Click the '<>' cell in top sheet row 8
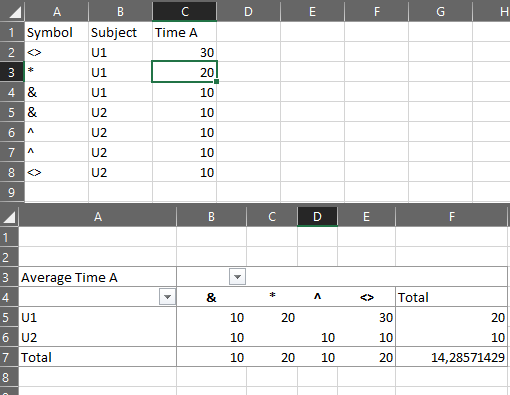The height and width of the screenshot is (395, 510). tap(56, 172)
